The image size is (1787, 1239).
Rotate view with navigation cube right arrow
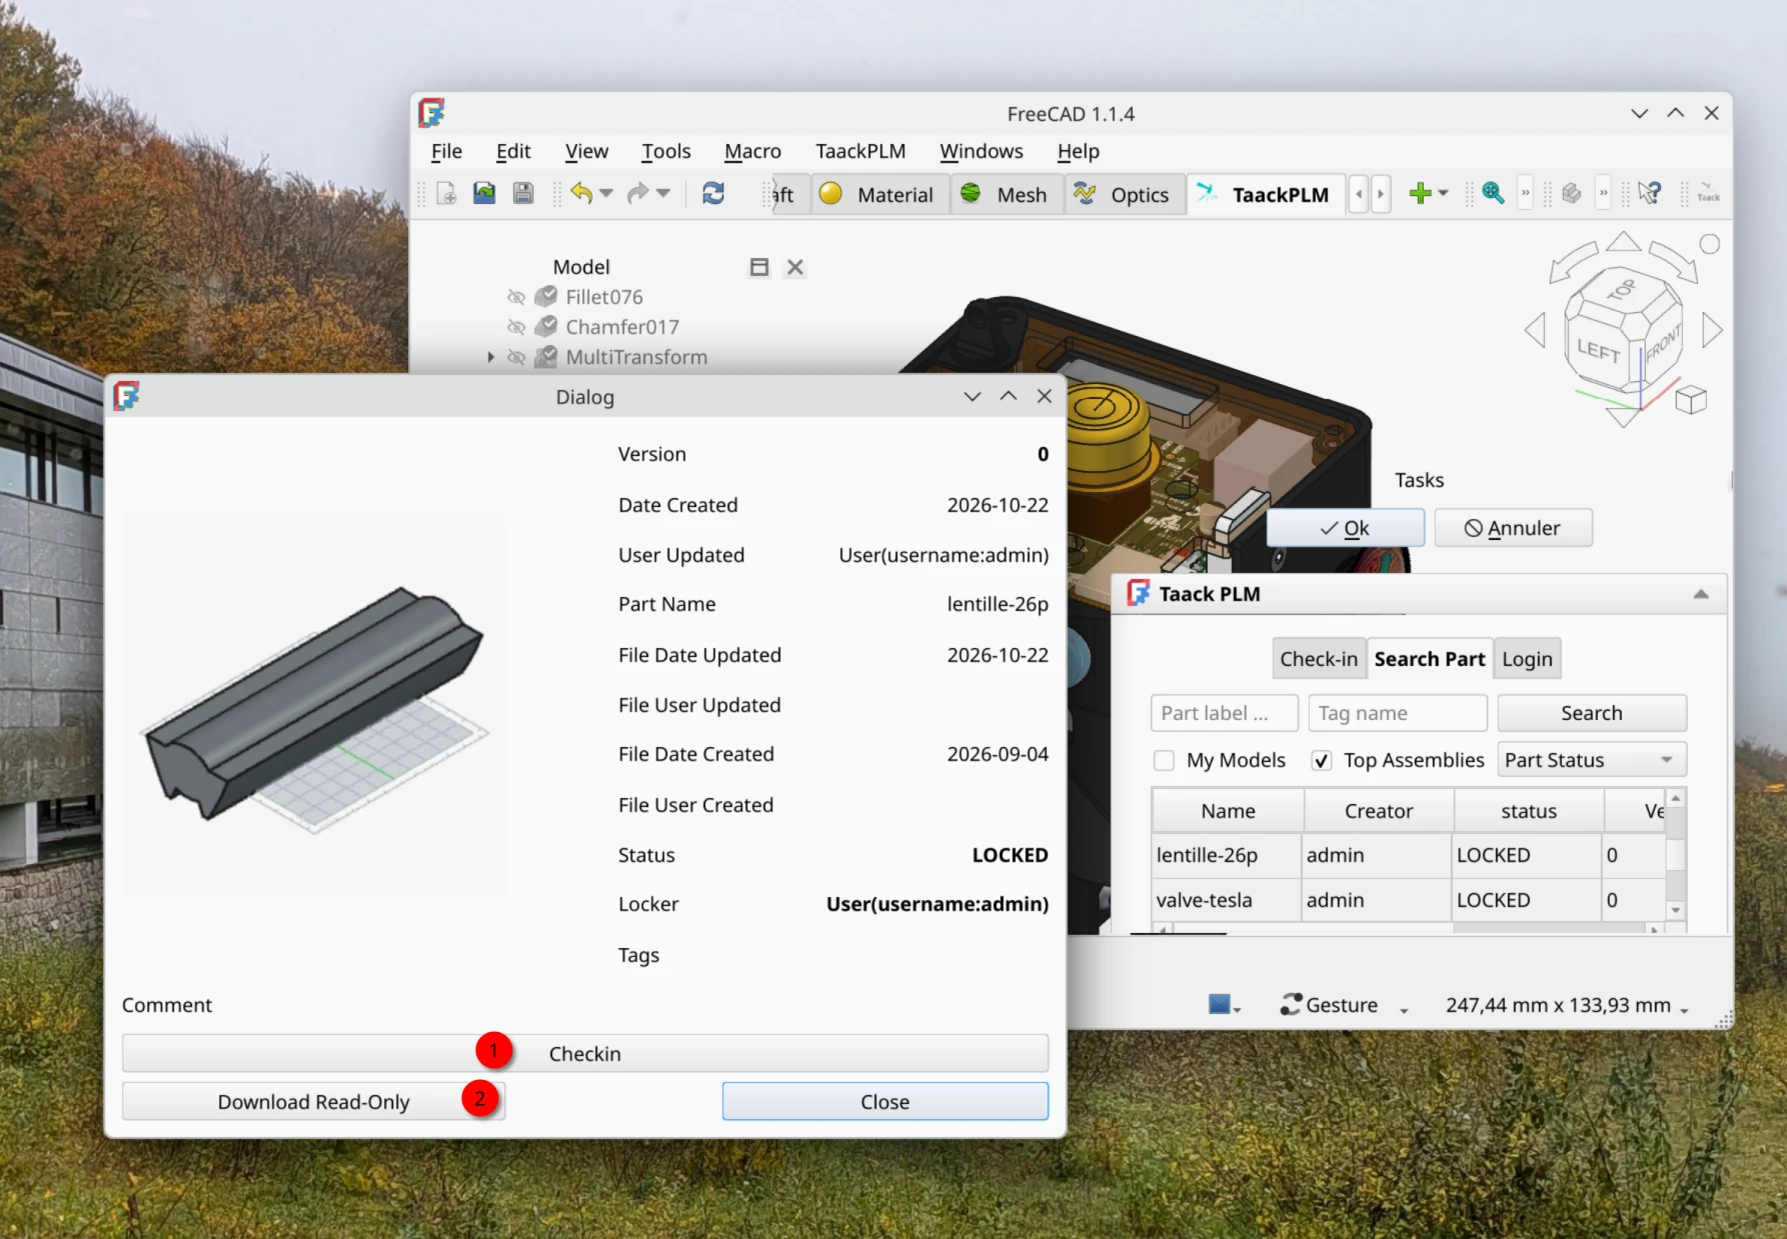pos(1712,330)
